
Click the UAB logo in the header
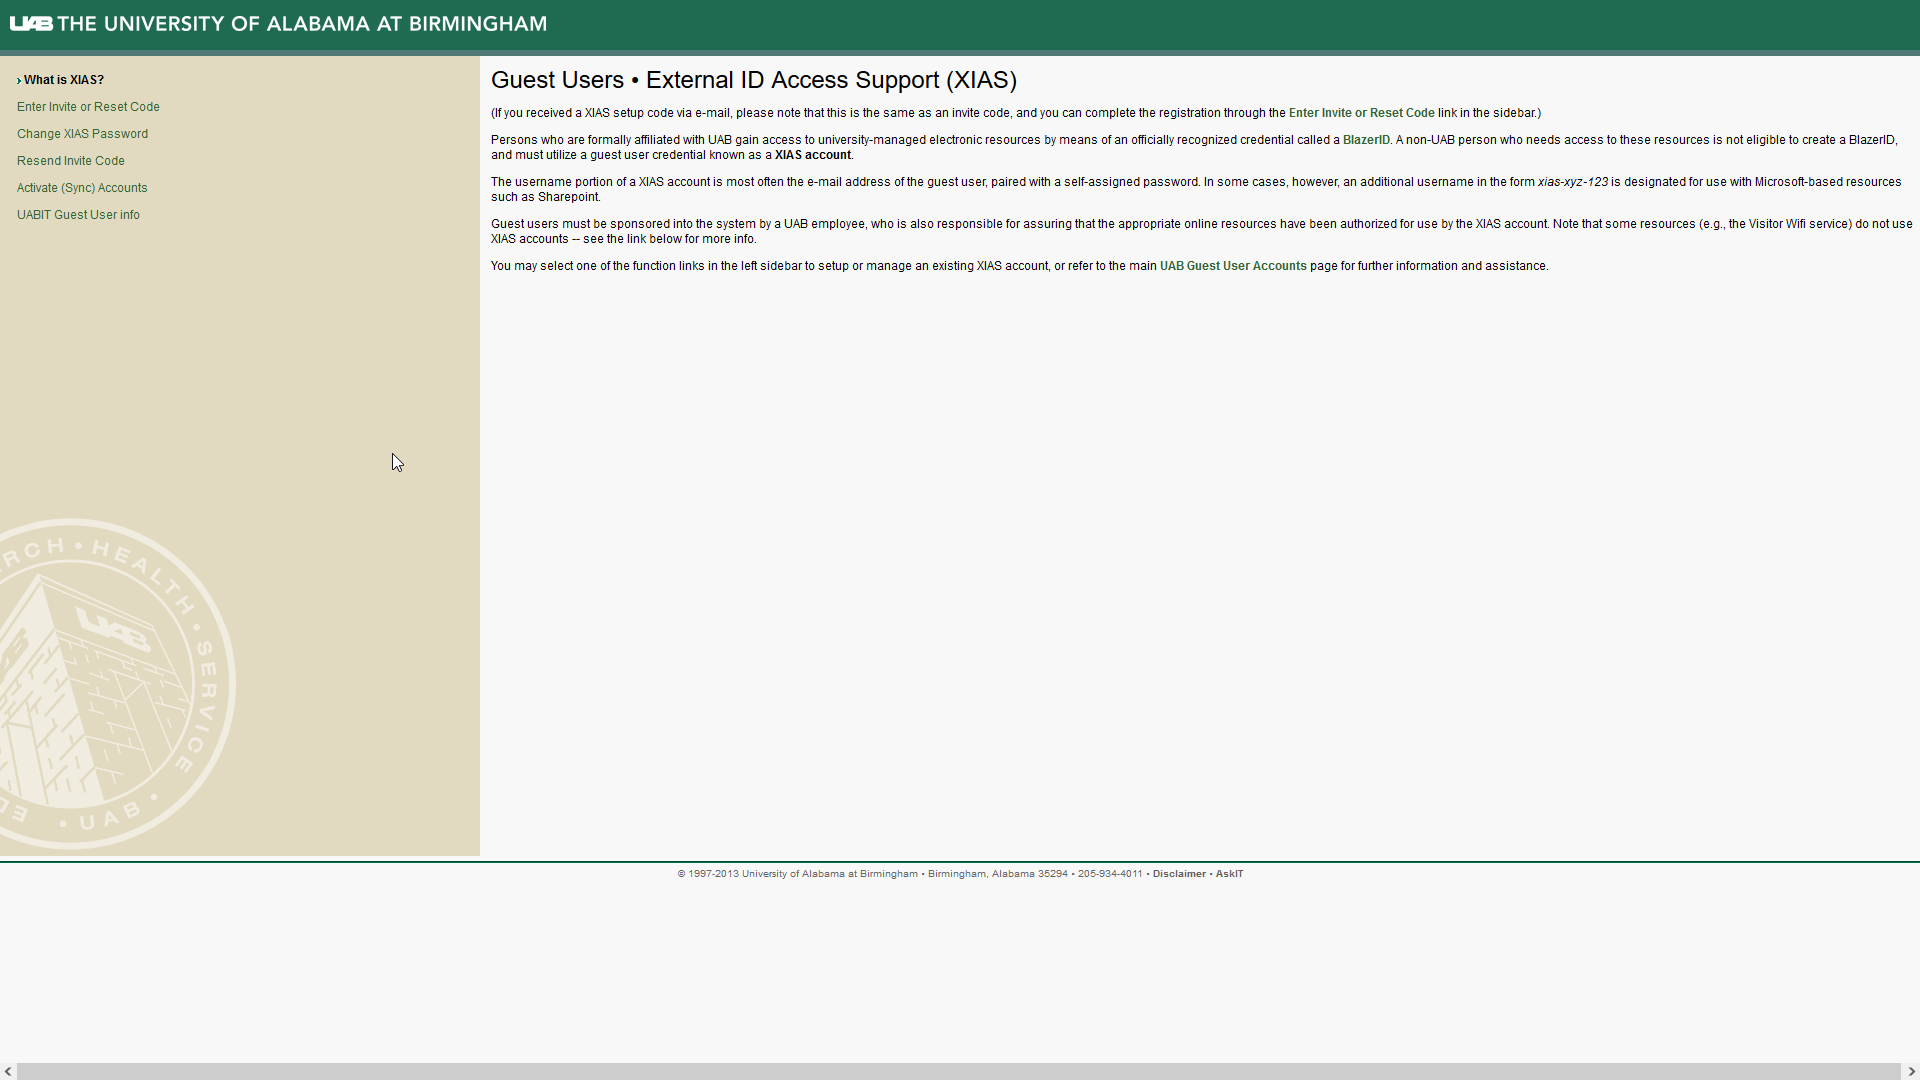pyautogui.click(x=31, y=23)
